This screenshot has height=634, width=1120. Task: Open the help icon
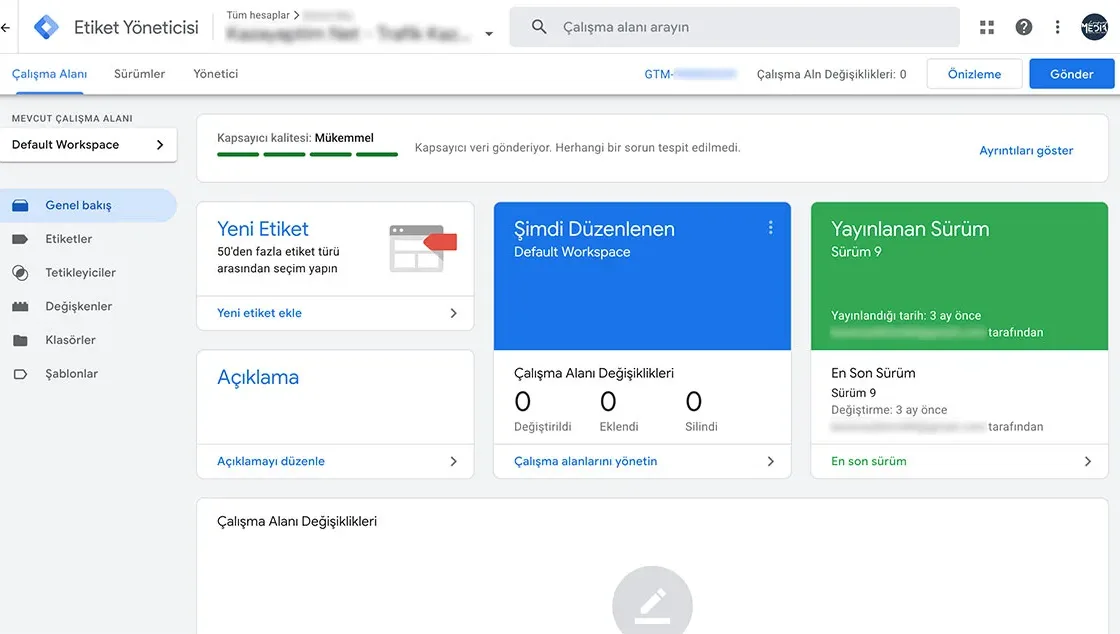(x=1023, y=26)
